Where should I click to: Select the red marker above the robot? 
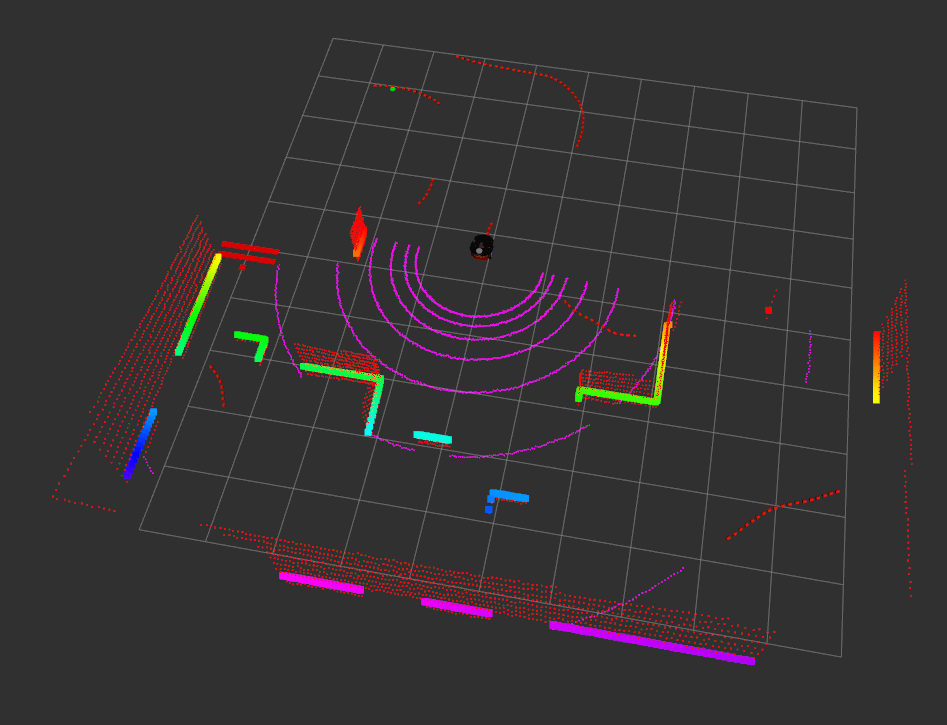(x=489, y=228)
